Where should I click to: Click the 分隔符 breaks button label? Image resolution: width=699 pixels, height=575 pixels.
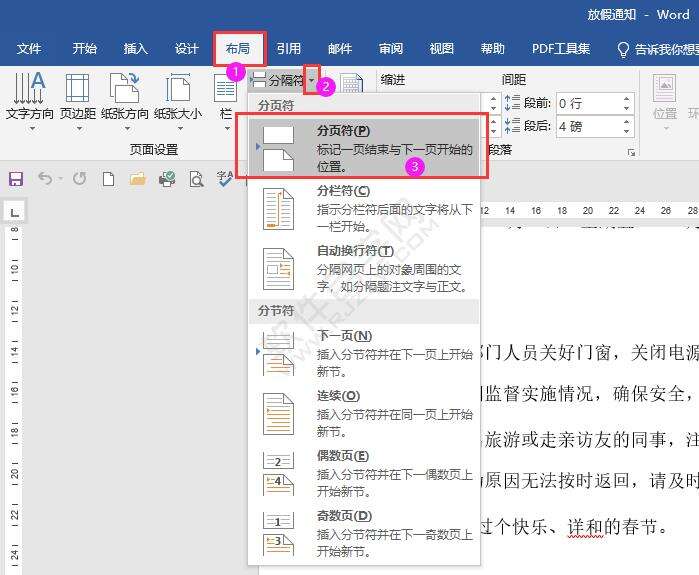click(286, 80)
